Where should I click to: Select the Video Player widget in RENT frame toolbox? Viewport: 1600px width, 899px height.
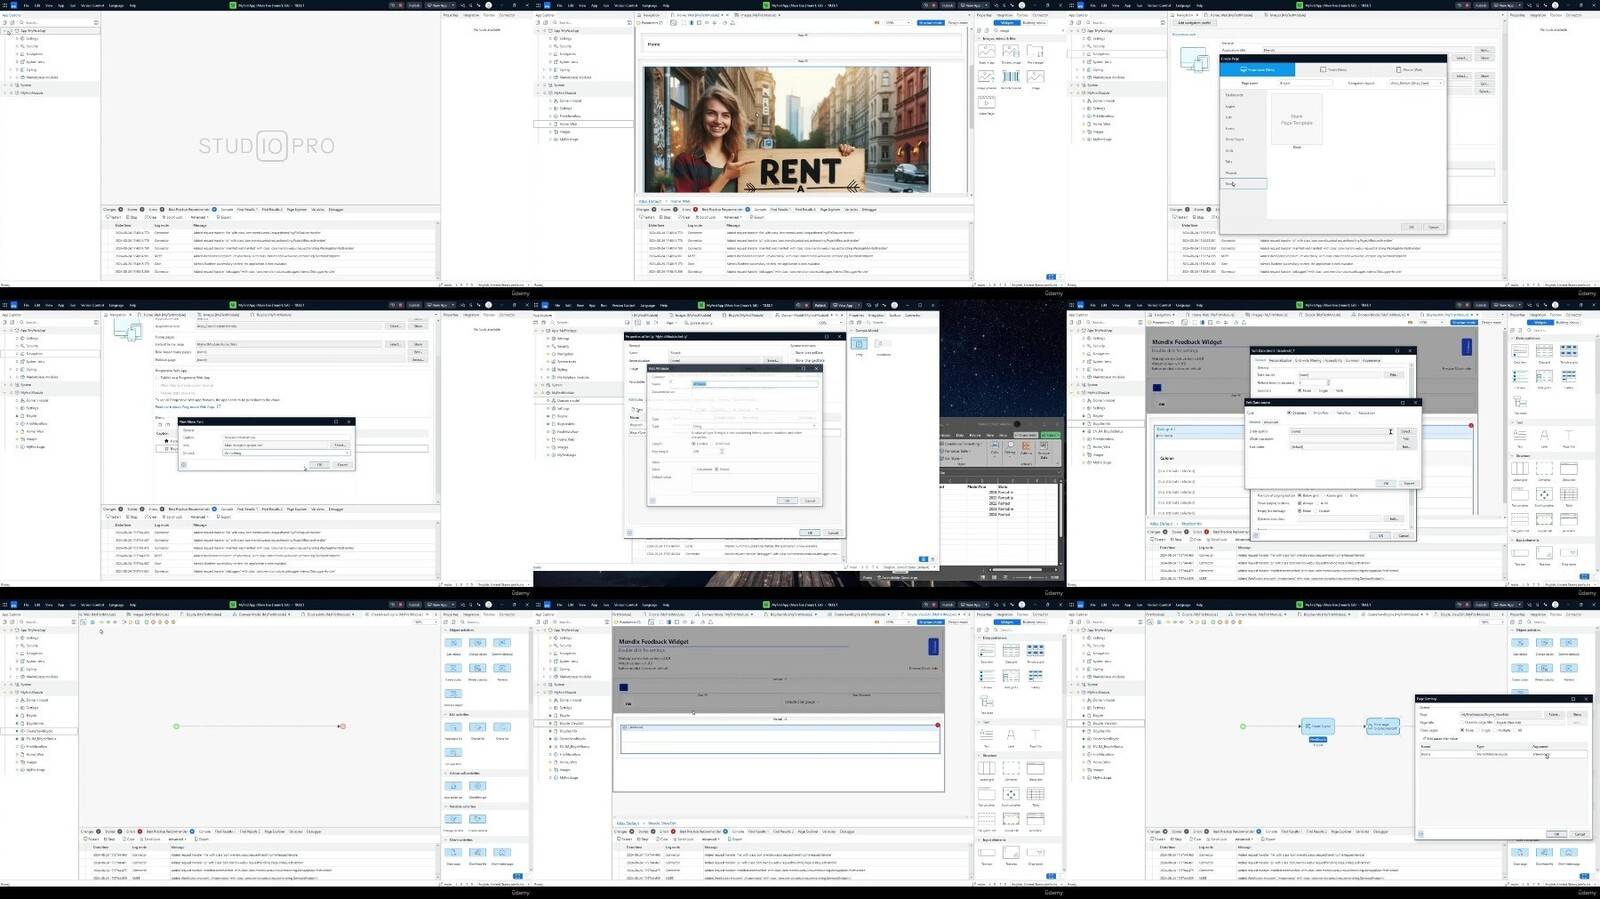tap(987, 103)
